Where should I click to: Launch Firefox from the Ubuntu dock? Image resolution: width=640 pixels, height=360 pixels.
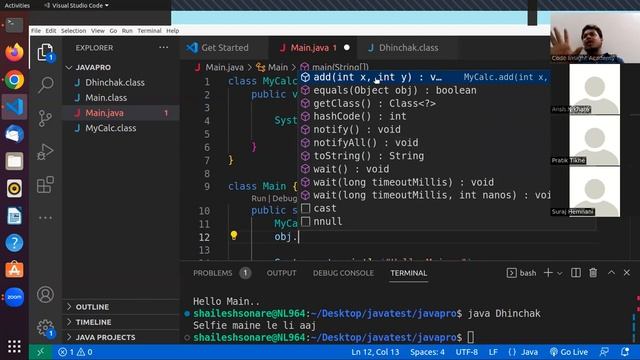[14, 52]
